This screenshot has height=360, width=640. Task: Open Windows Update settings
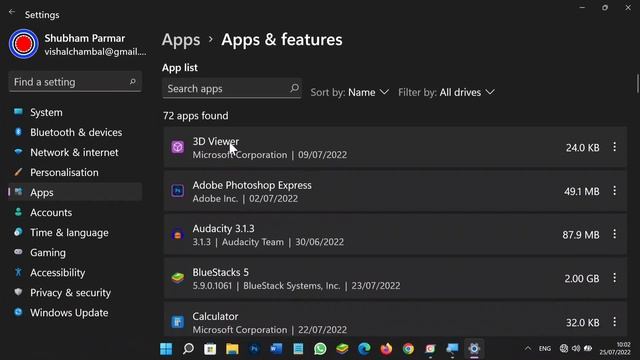75,312
